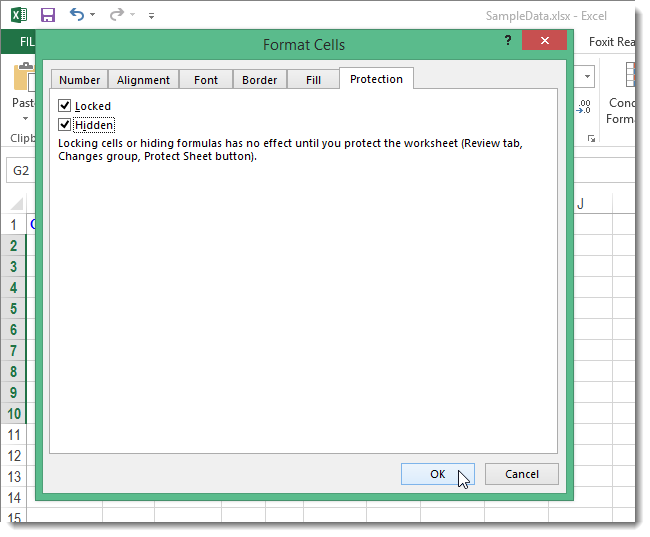
Task: Open the number format dropdown arrow
Action: click(x=587, y=76)
